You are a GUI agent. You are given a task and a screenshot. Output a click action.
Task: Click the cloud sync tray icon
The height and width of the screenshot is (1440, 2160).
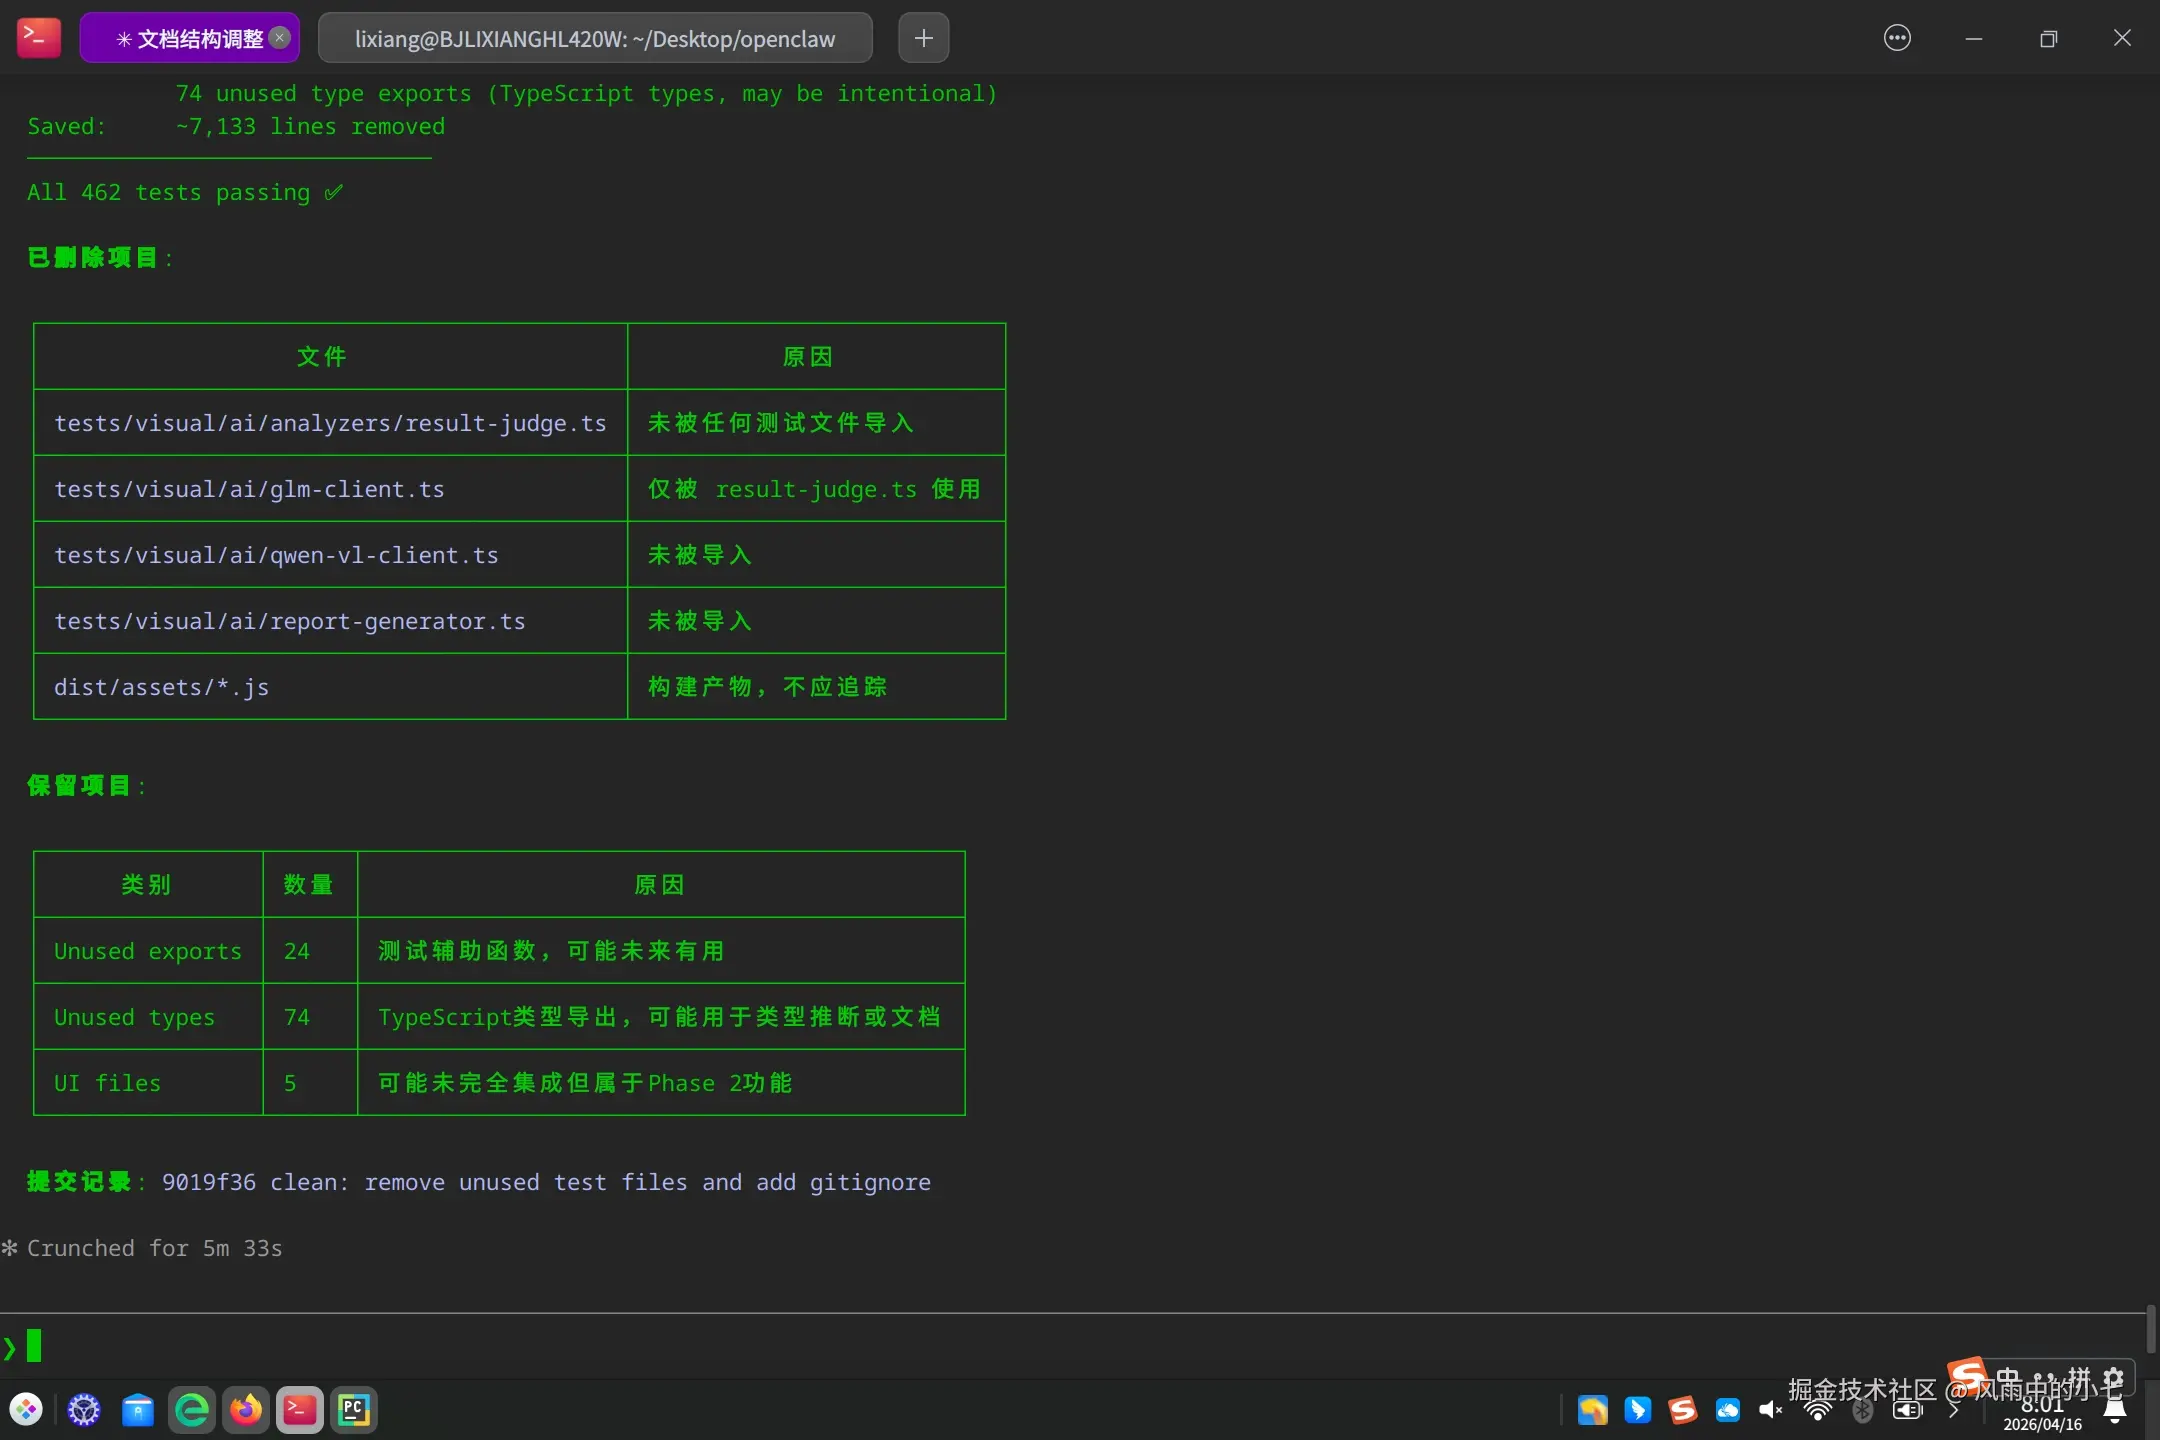(x=1728, y=1410)
